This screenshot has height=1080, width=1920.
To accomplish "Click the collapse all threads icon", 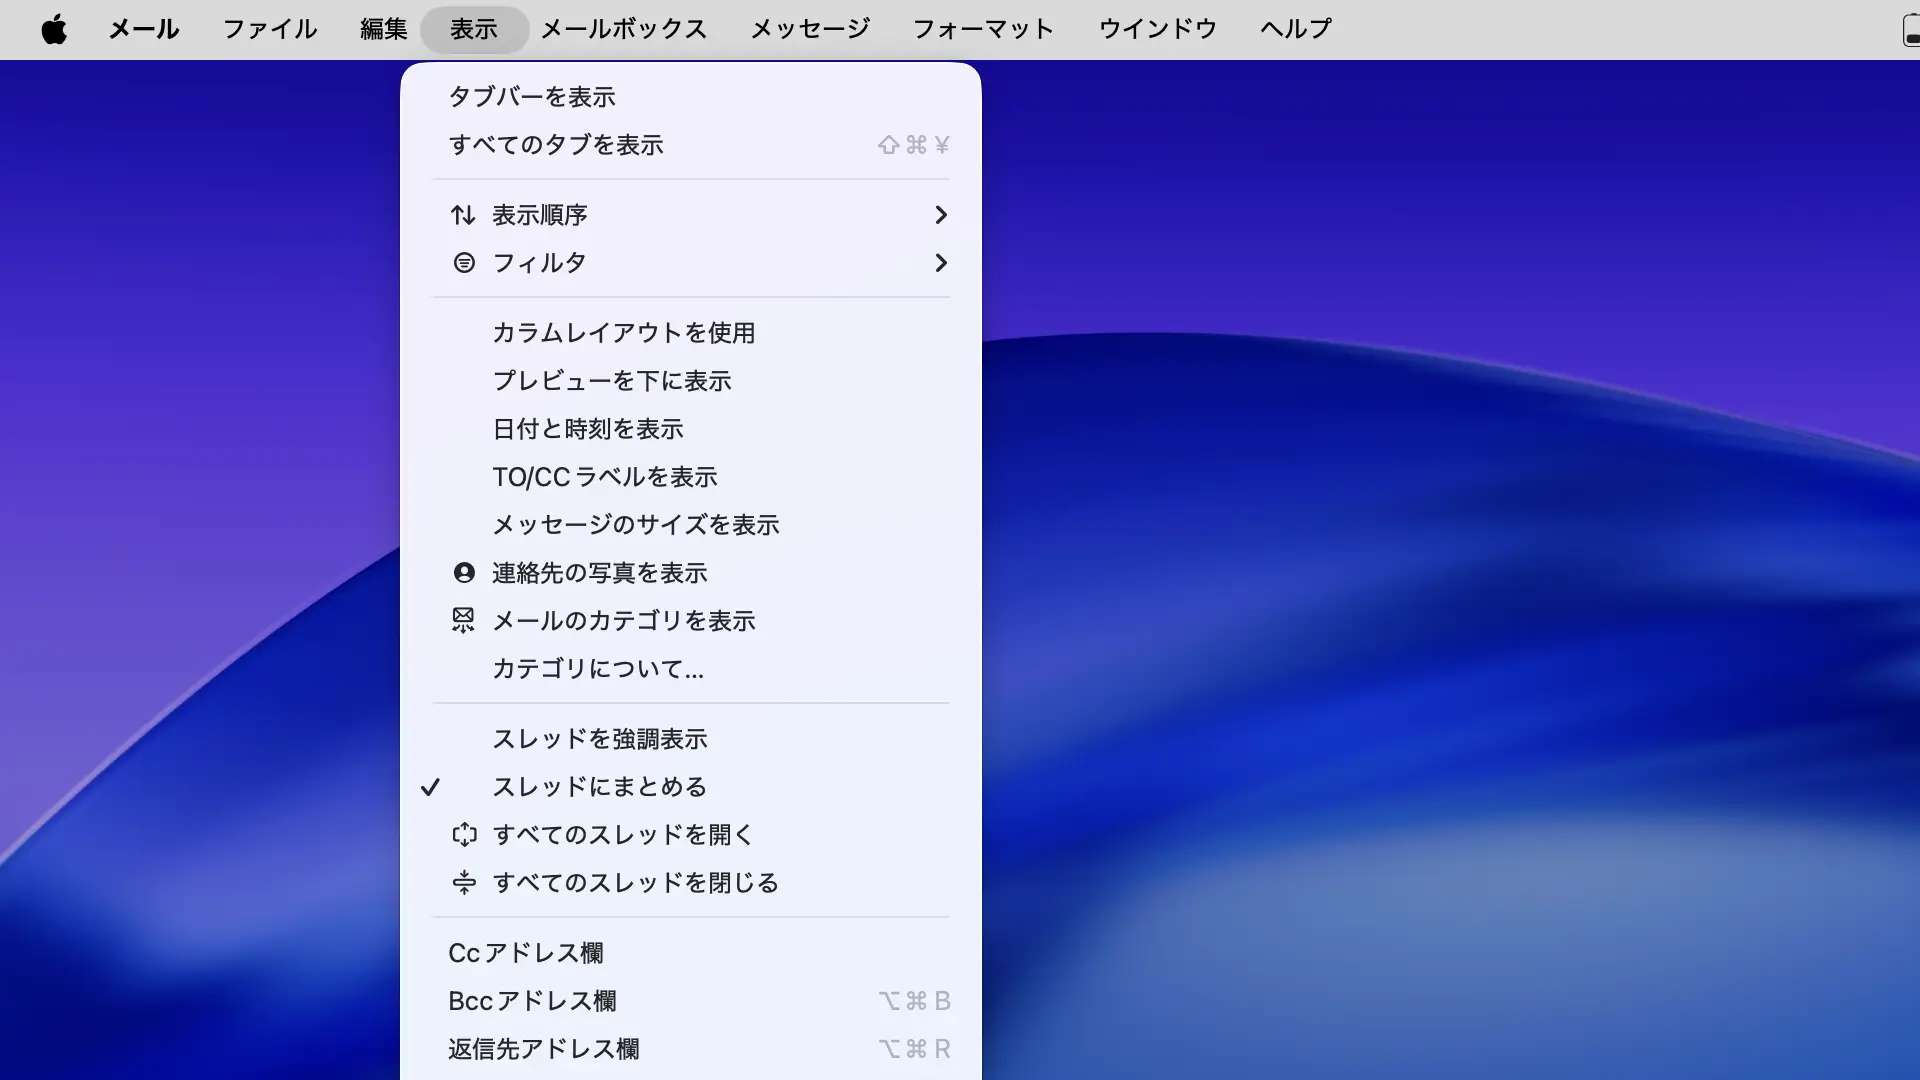I will tap(464, 883).
